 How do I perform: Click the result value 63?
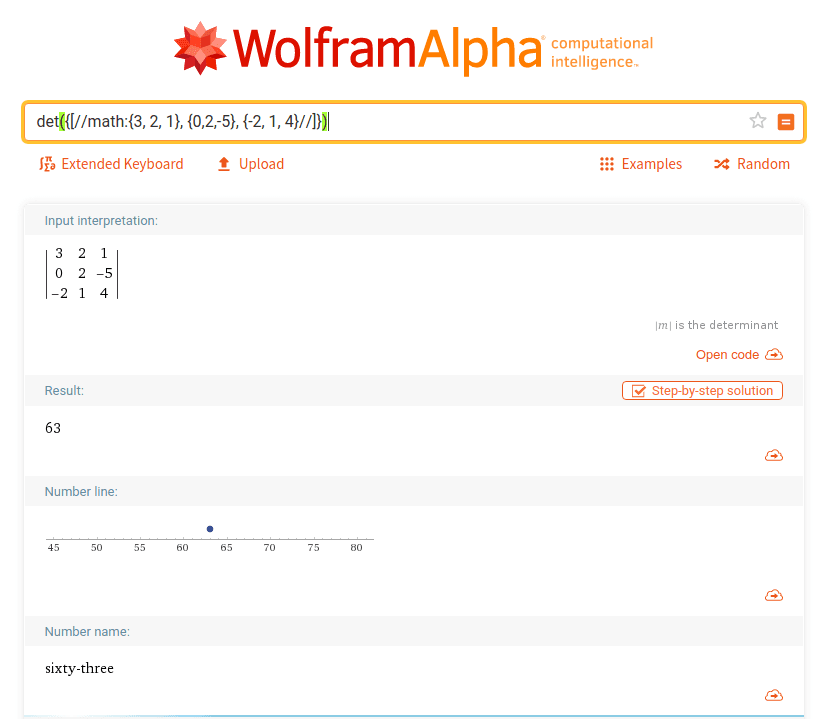click(53, 428)
